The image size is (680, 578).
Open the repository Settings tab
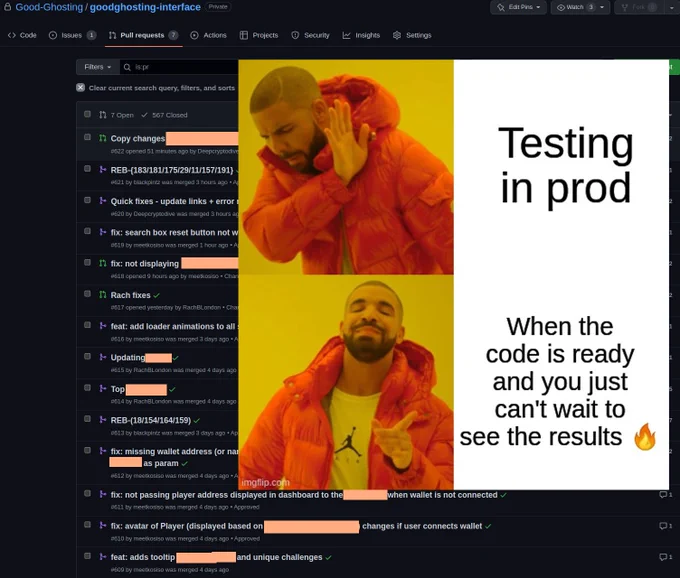point(412,35)
